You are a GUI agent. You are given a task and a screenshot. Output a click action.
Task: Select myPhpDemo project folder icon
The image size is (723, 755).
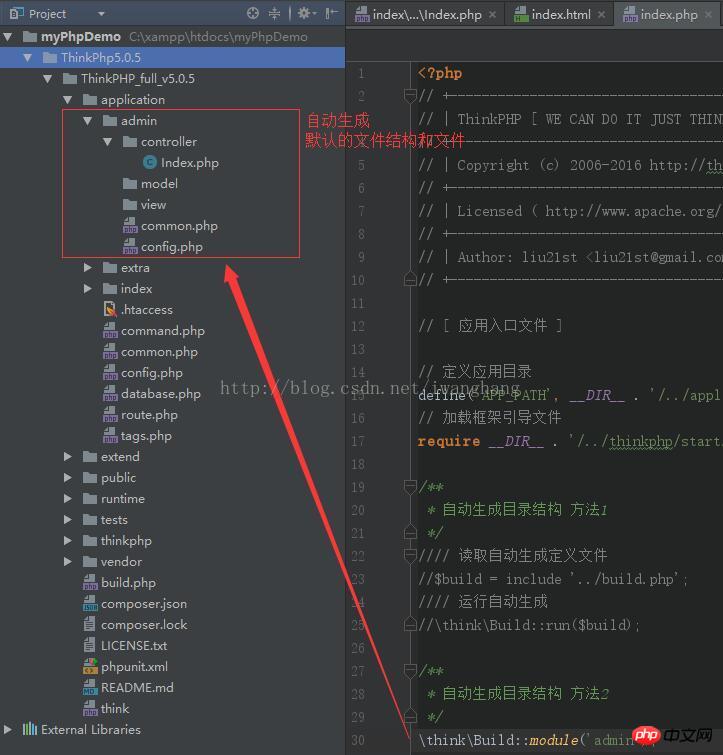[x=30, y=37]
